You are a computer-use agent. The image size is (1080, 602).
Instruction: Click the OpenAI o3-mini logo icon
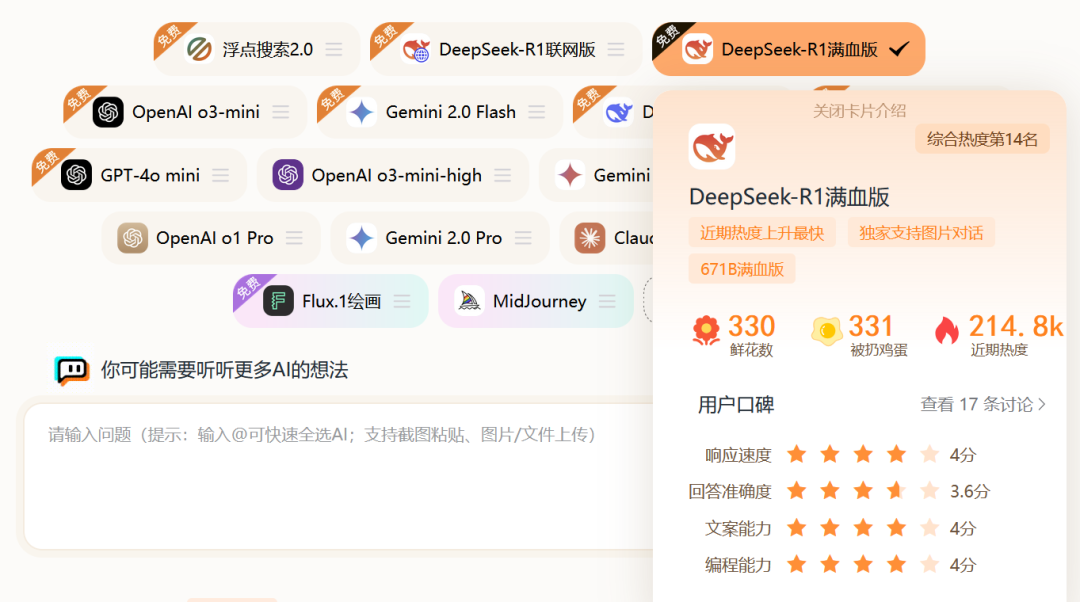108,112
